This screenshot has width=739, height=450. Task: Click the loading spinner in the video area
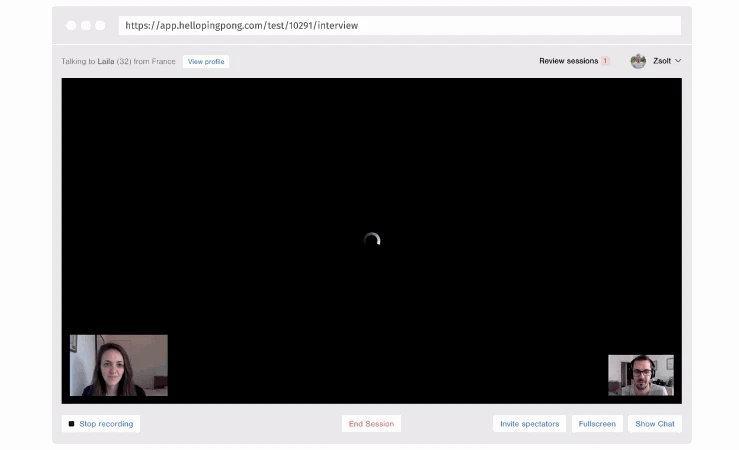pos(372,240)
